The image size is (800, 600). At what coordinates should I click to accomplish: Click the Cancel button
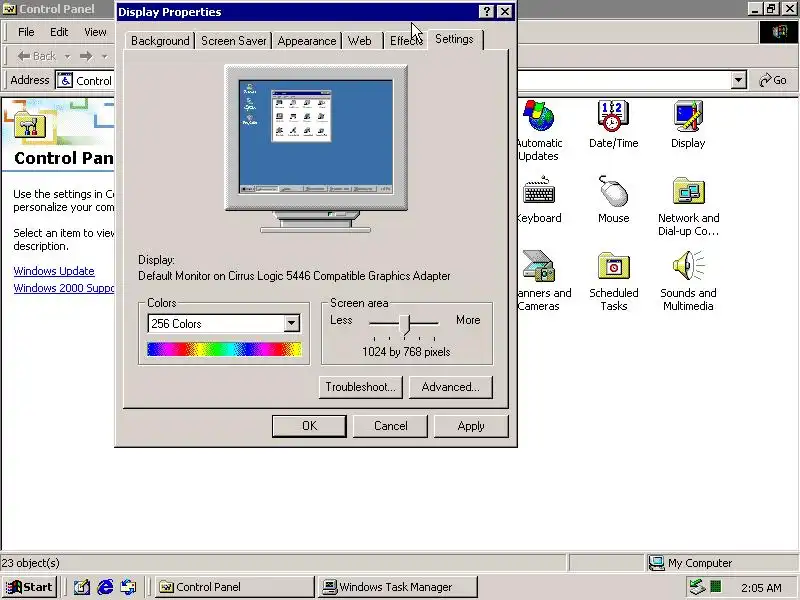click(x=390, y=426)
